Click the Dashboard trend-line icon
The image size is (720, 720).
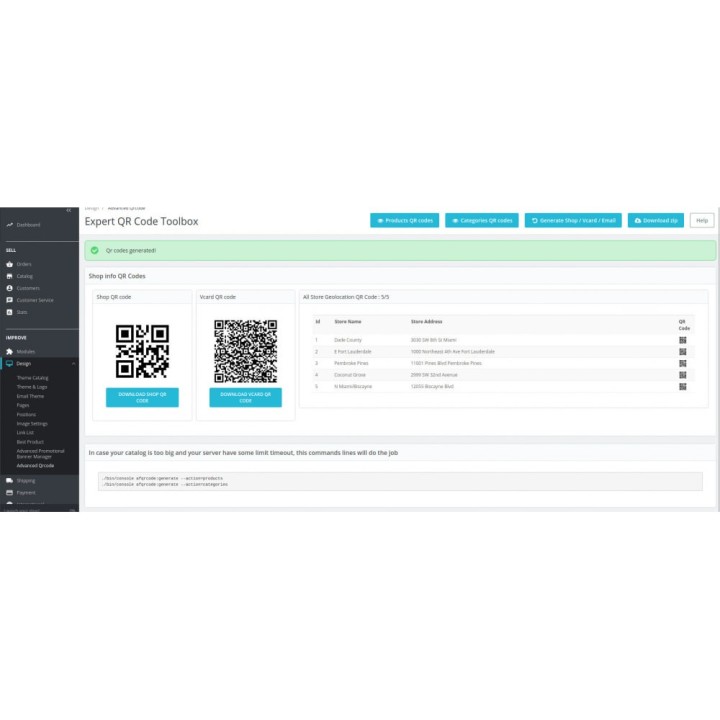(x=10, y=225)
